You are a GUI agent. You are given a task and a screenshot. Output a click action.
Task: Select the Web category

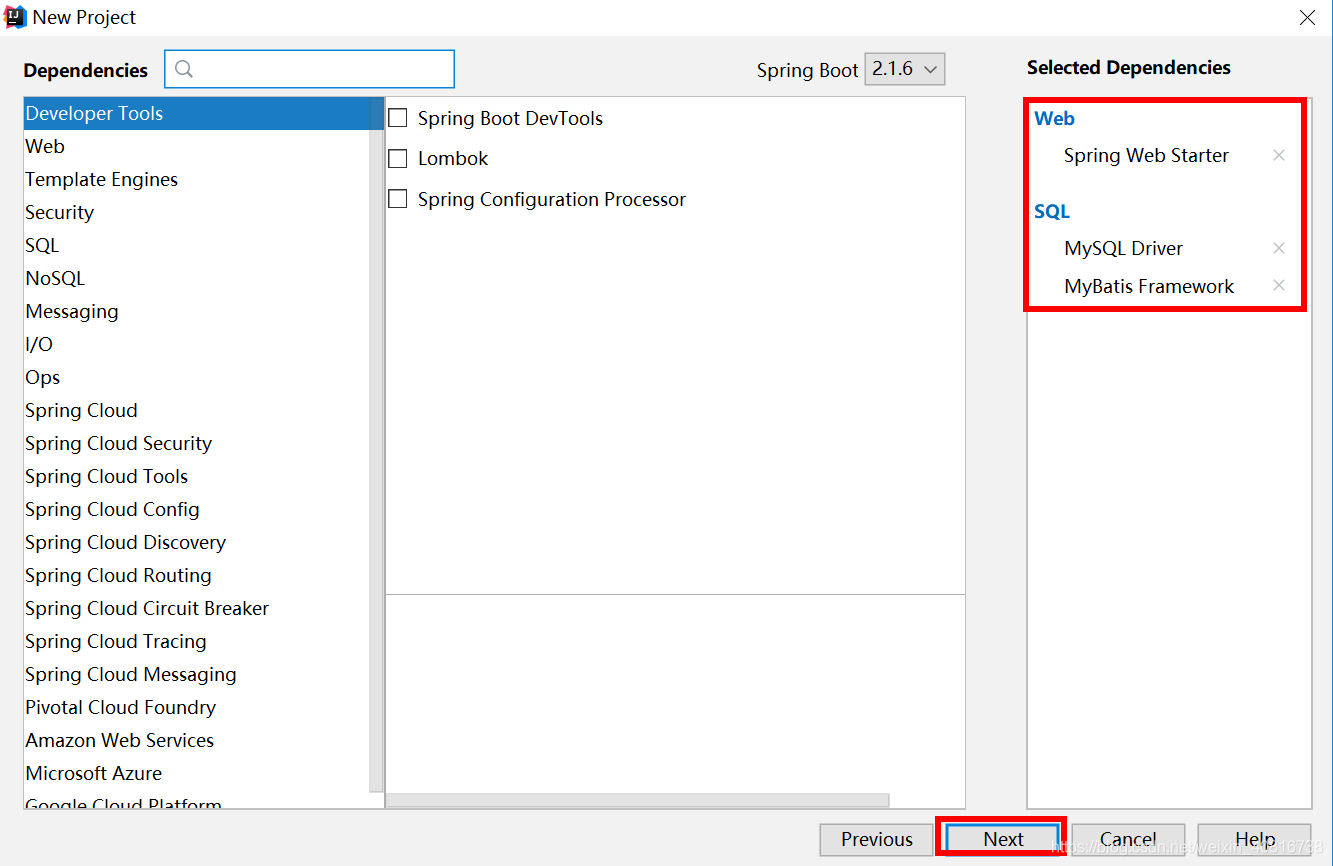click(196, 146)
